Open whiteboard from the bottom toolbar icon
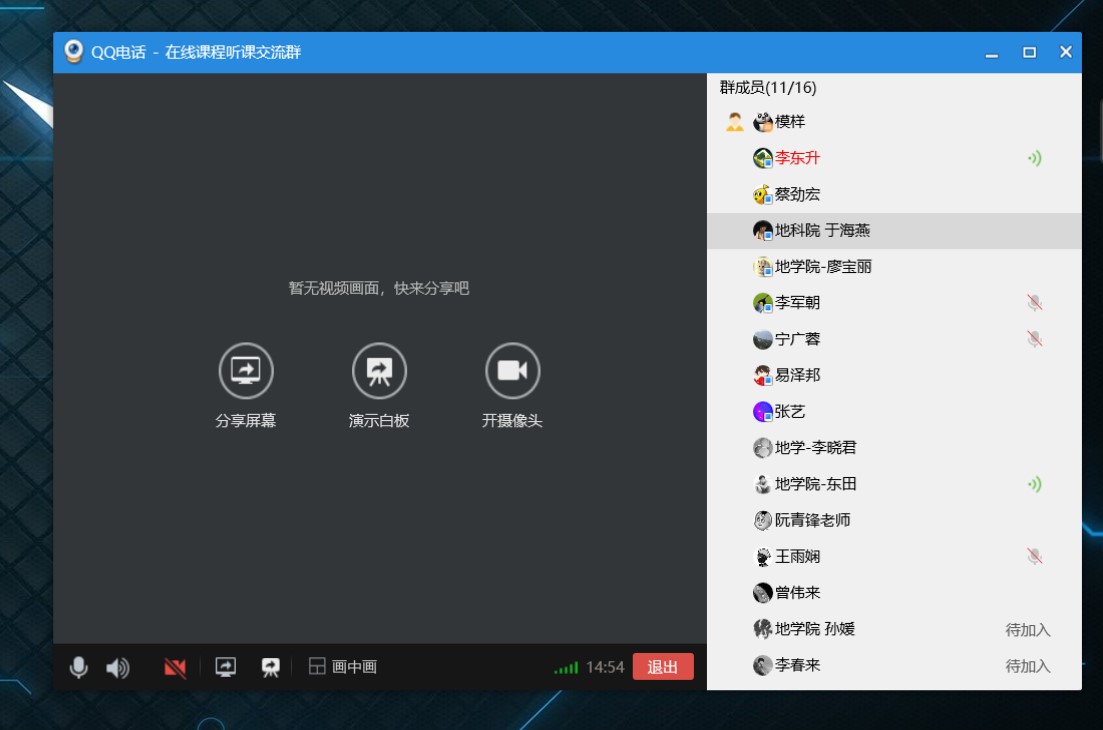 (270, 667)
